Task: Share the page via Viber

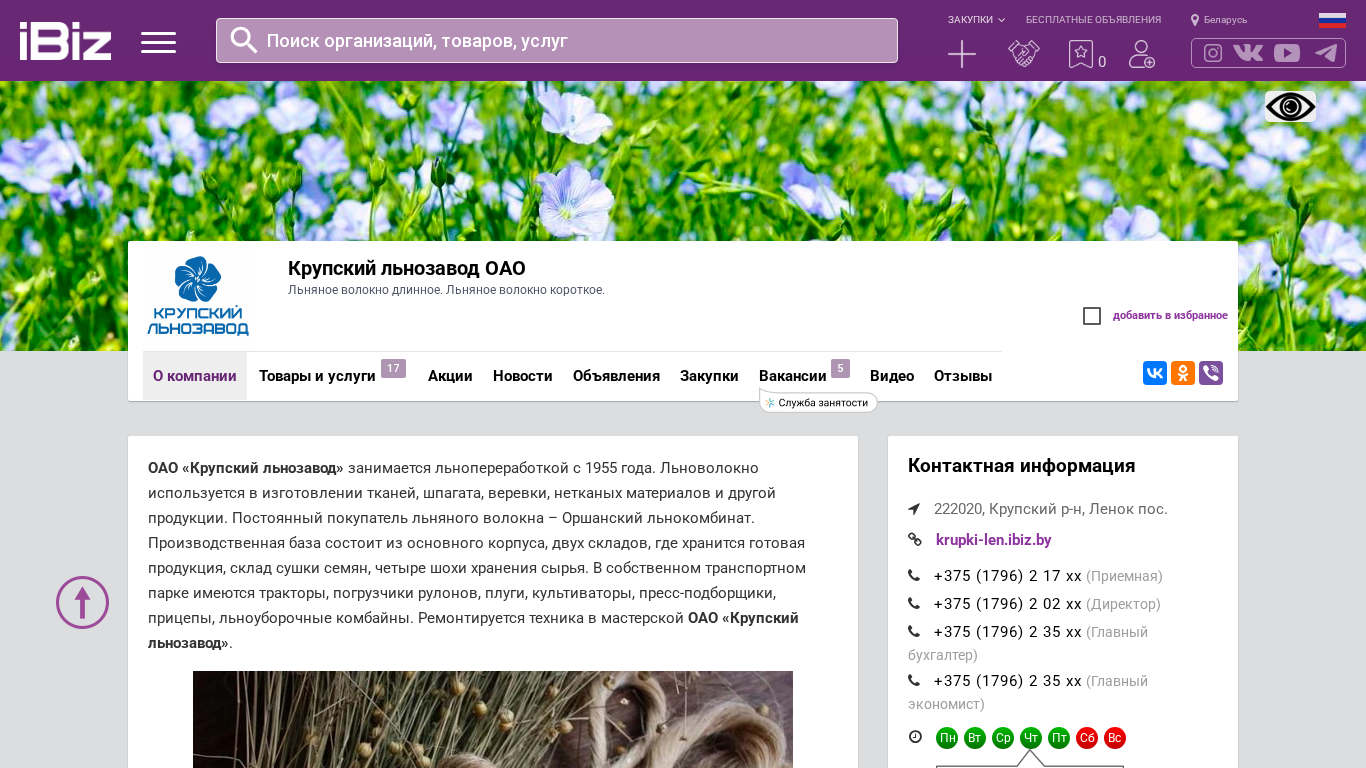Action: pyautogui.click(x=1211, y=373)
